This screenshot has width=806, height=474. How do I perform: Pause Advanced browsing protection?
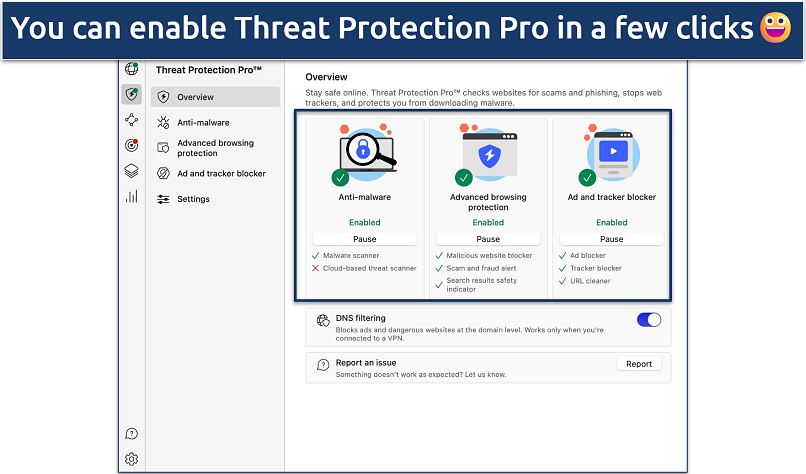[x=488, y=239]
